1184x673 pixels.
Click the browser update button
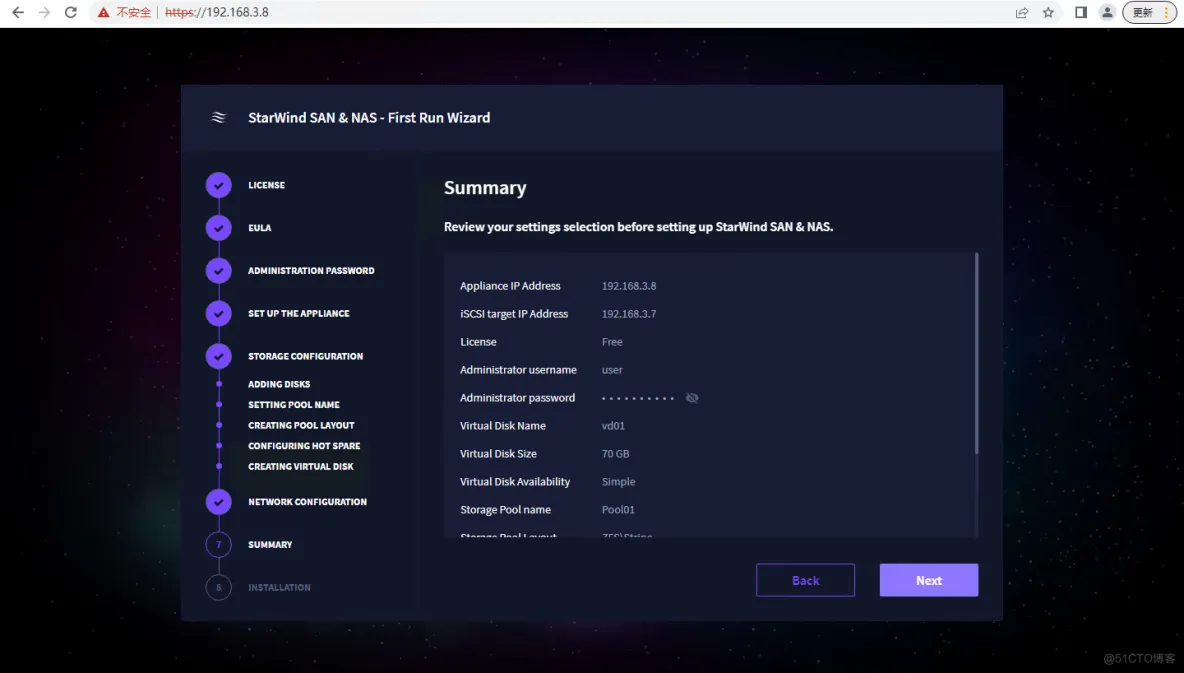coord(1149,12)
